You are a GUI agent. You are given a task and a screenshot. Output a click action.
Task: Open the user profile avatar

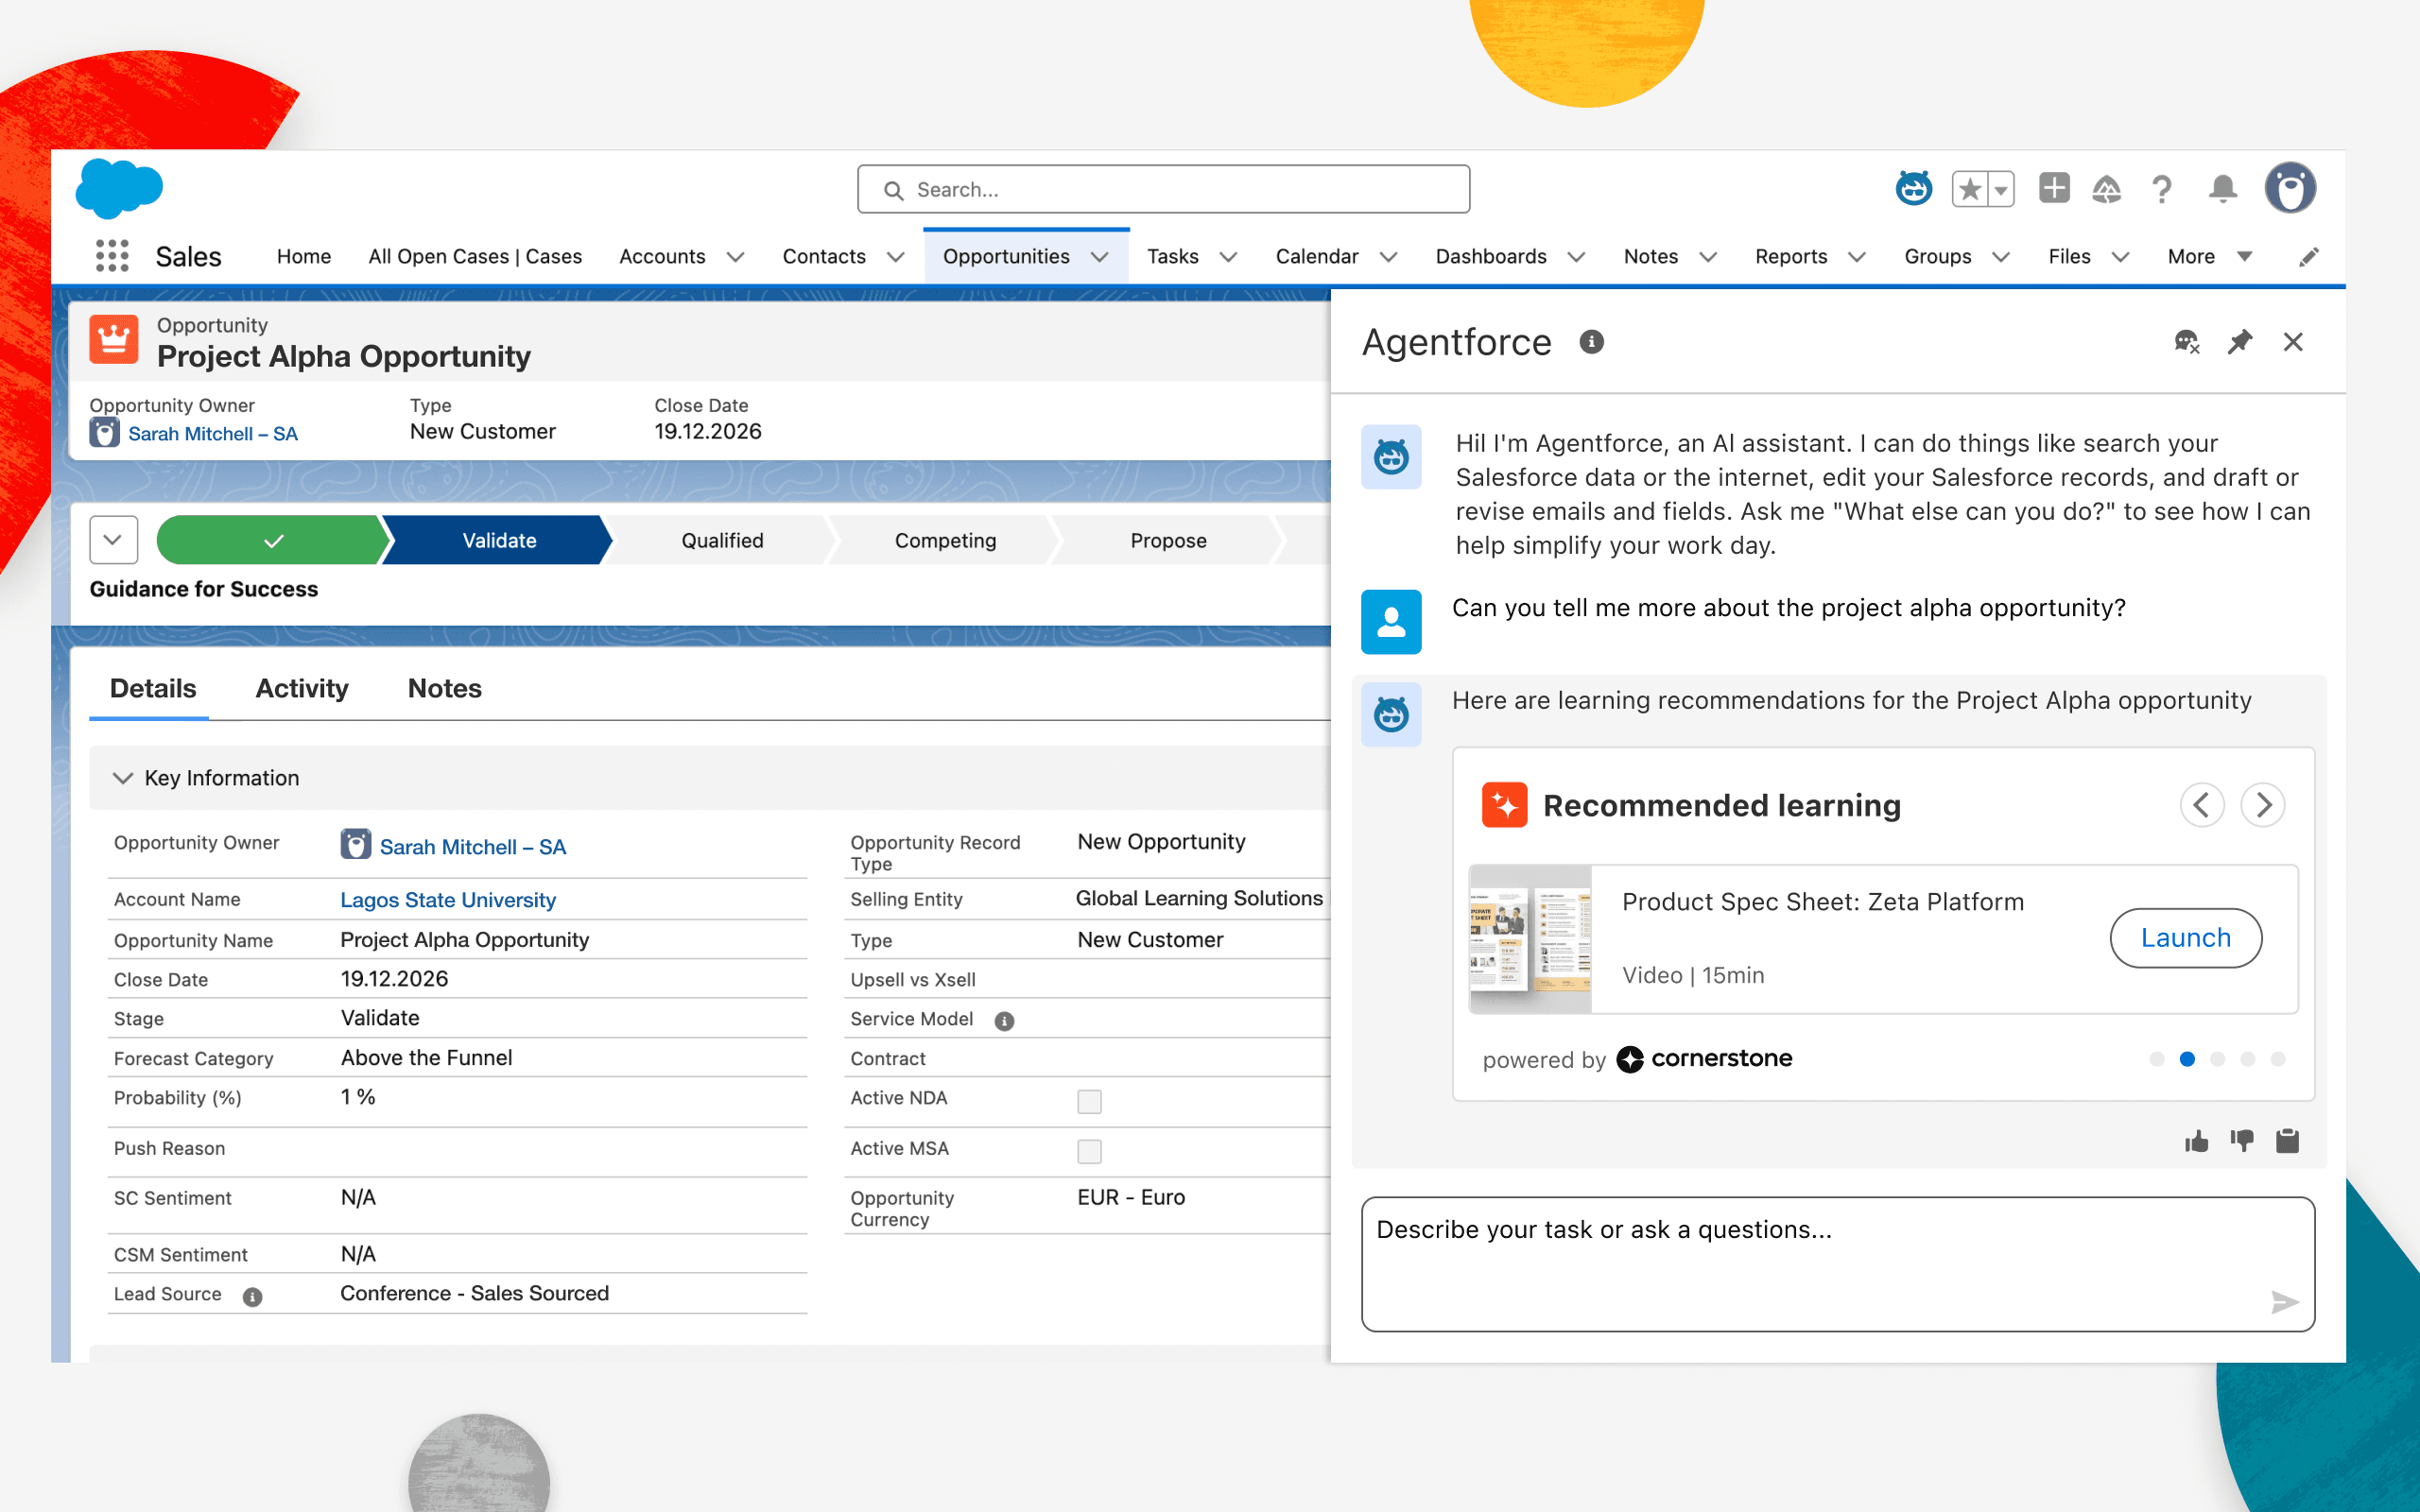2291,188
